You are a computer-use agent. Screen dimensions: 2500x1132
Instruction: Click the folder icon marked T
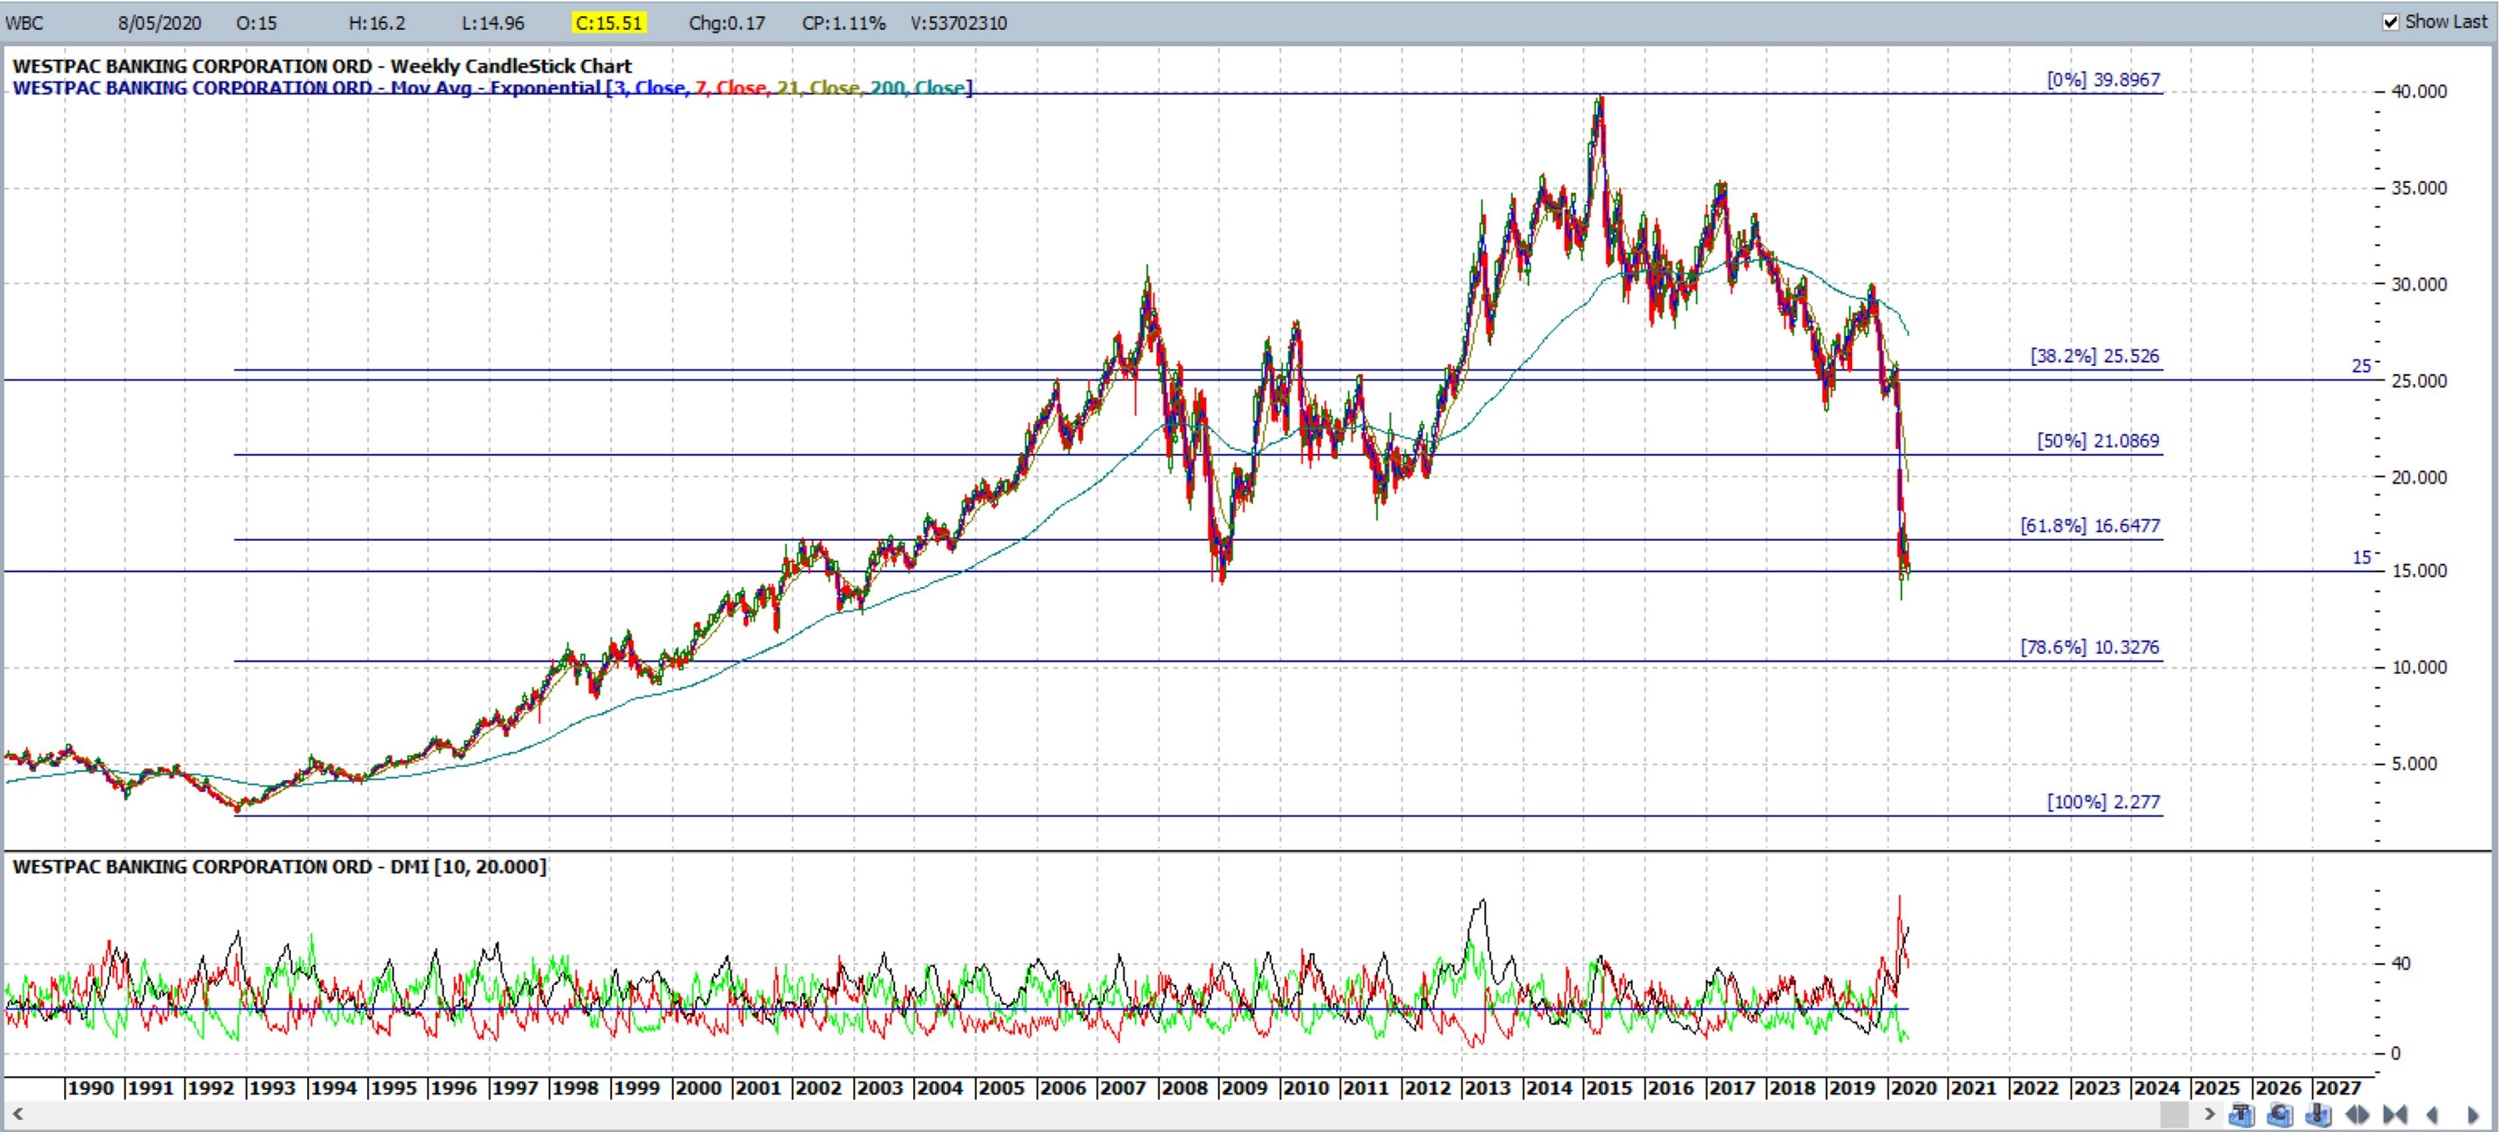pyautogui.click(x=2241, y=1114)
